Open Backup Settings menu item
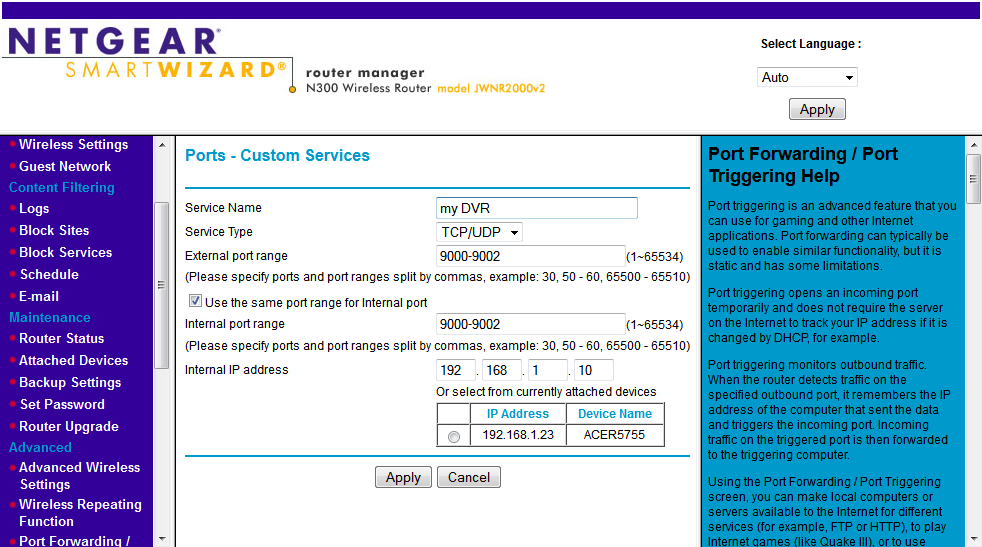The width and height of the screenshot is (982, 547). point(70,382)
